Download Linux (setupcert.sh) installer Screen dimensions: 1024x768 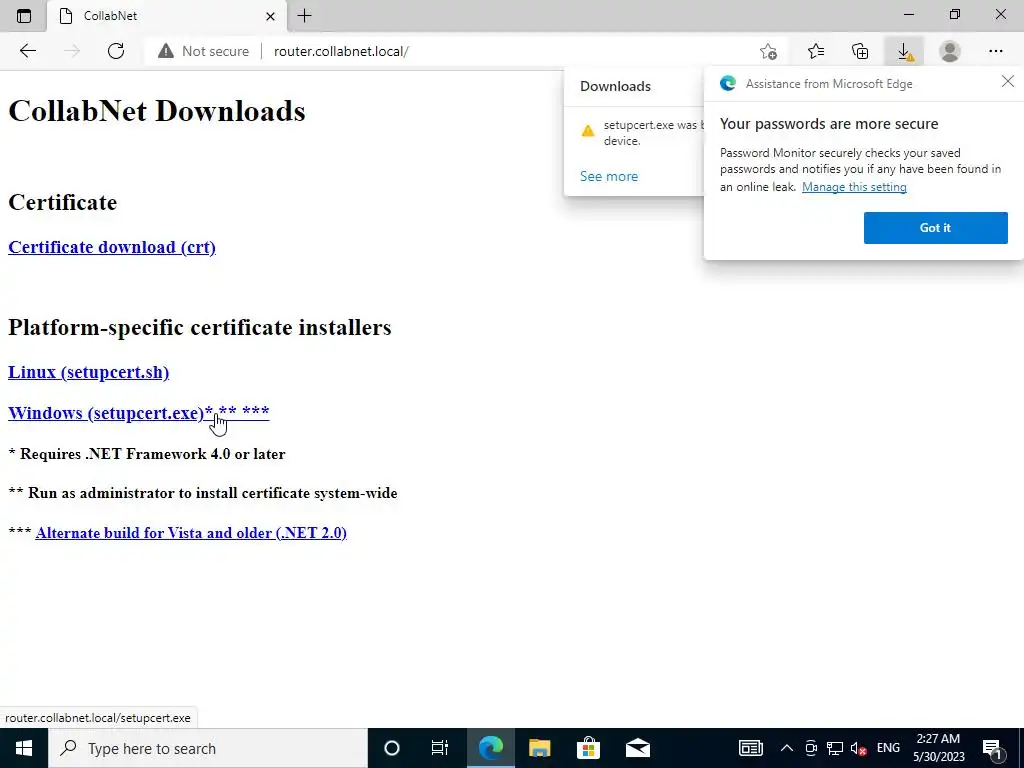88,372
